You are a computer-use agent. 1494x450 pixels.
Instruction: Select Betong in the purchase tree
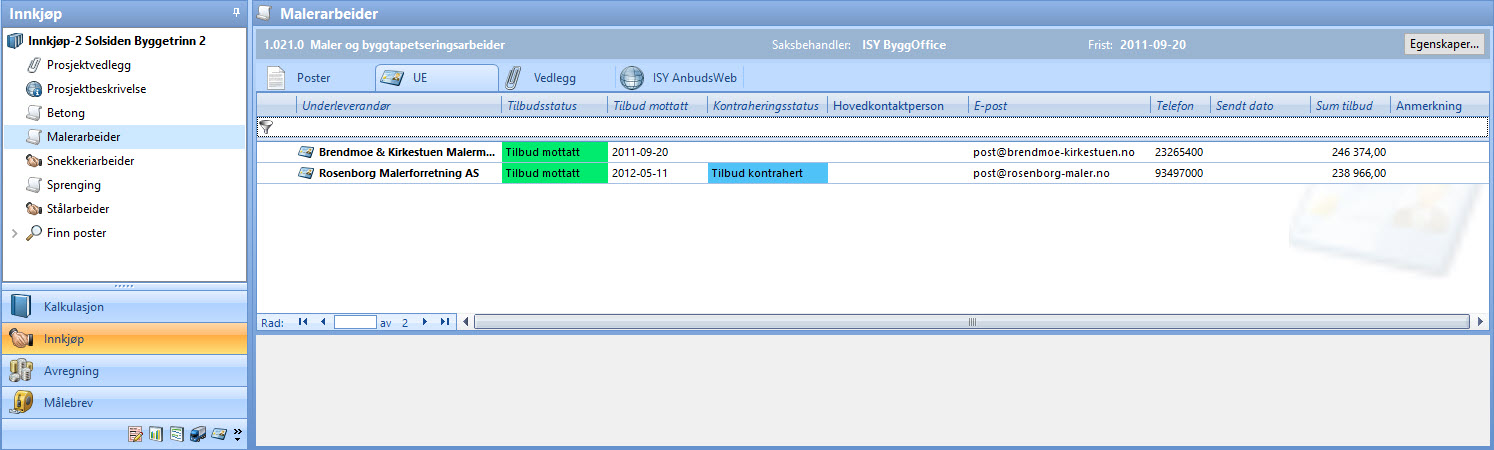(x=66, y=113)
